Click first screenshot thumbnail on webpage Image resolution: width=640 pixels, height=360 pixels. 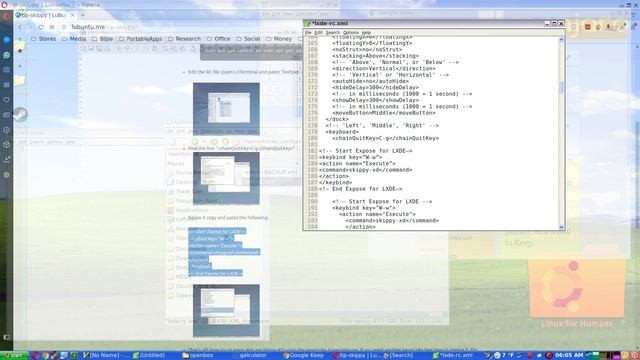pos(226,109)
